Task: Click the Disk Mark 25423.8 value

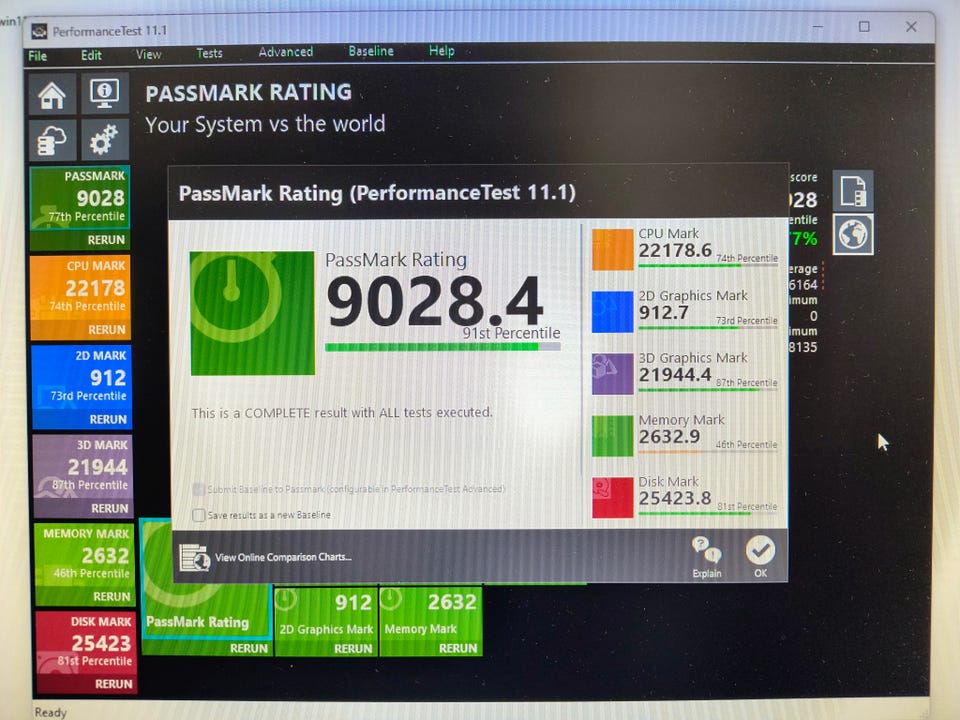Action: [x=675, y=498]
